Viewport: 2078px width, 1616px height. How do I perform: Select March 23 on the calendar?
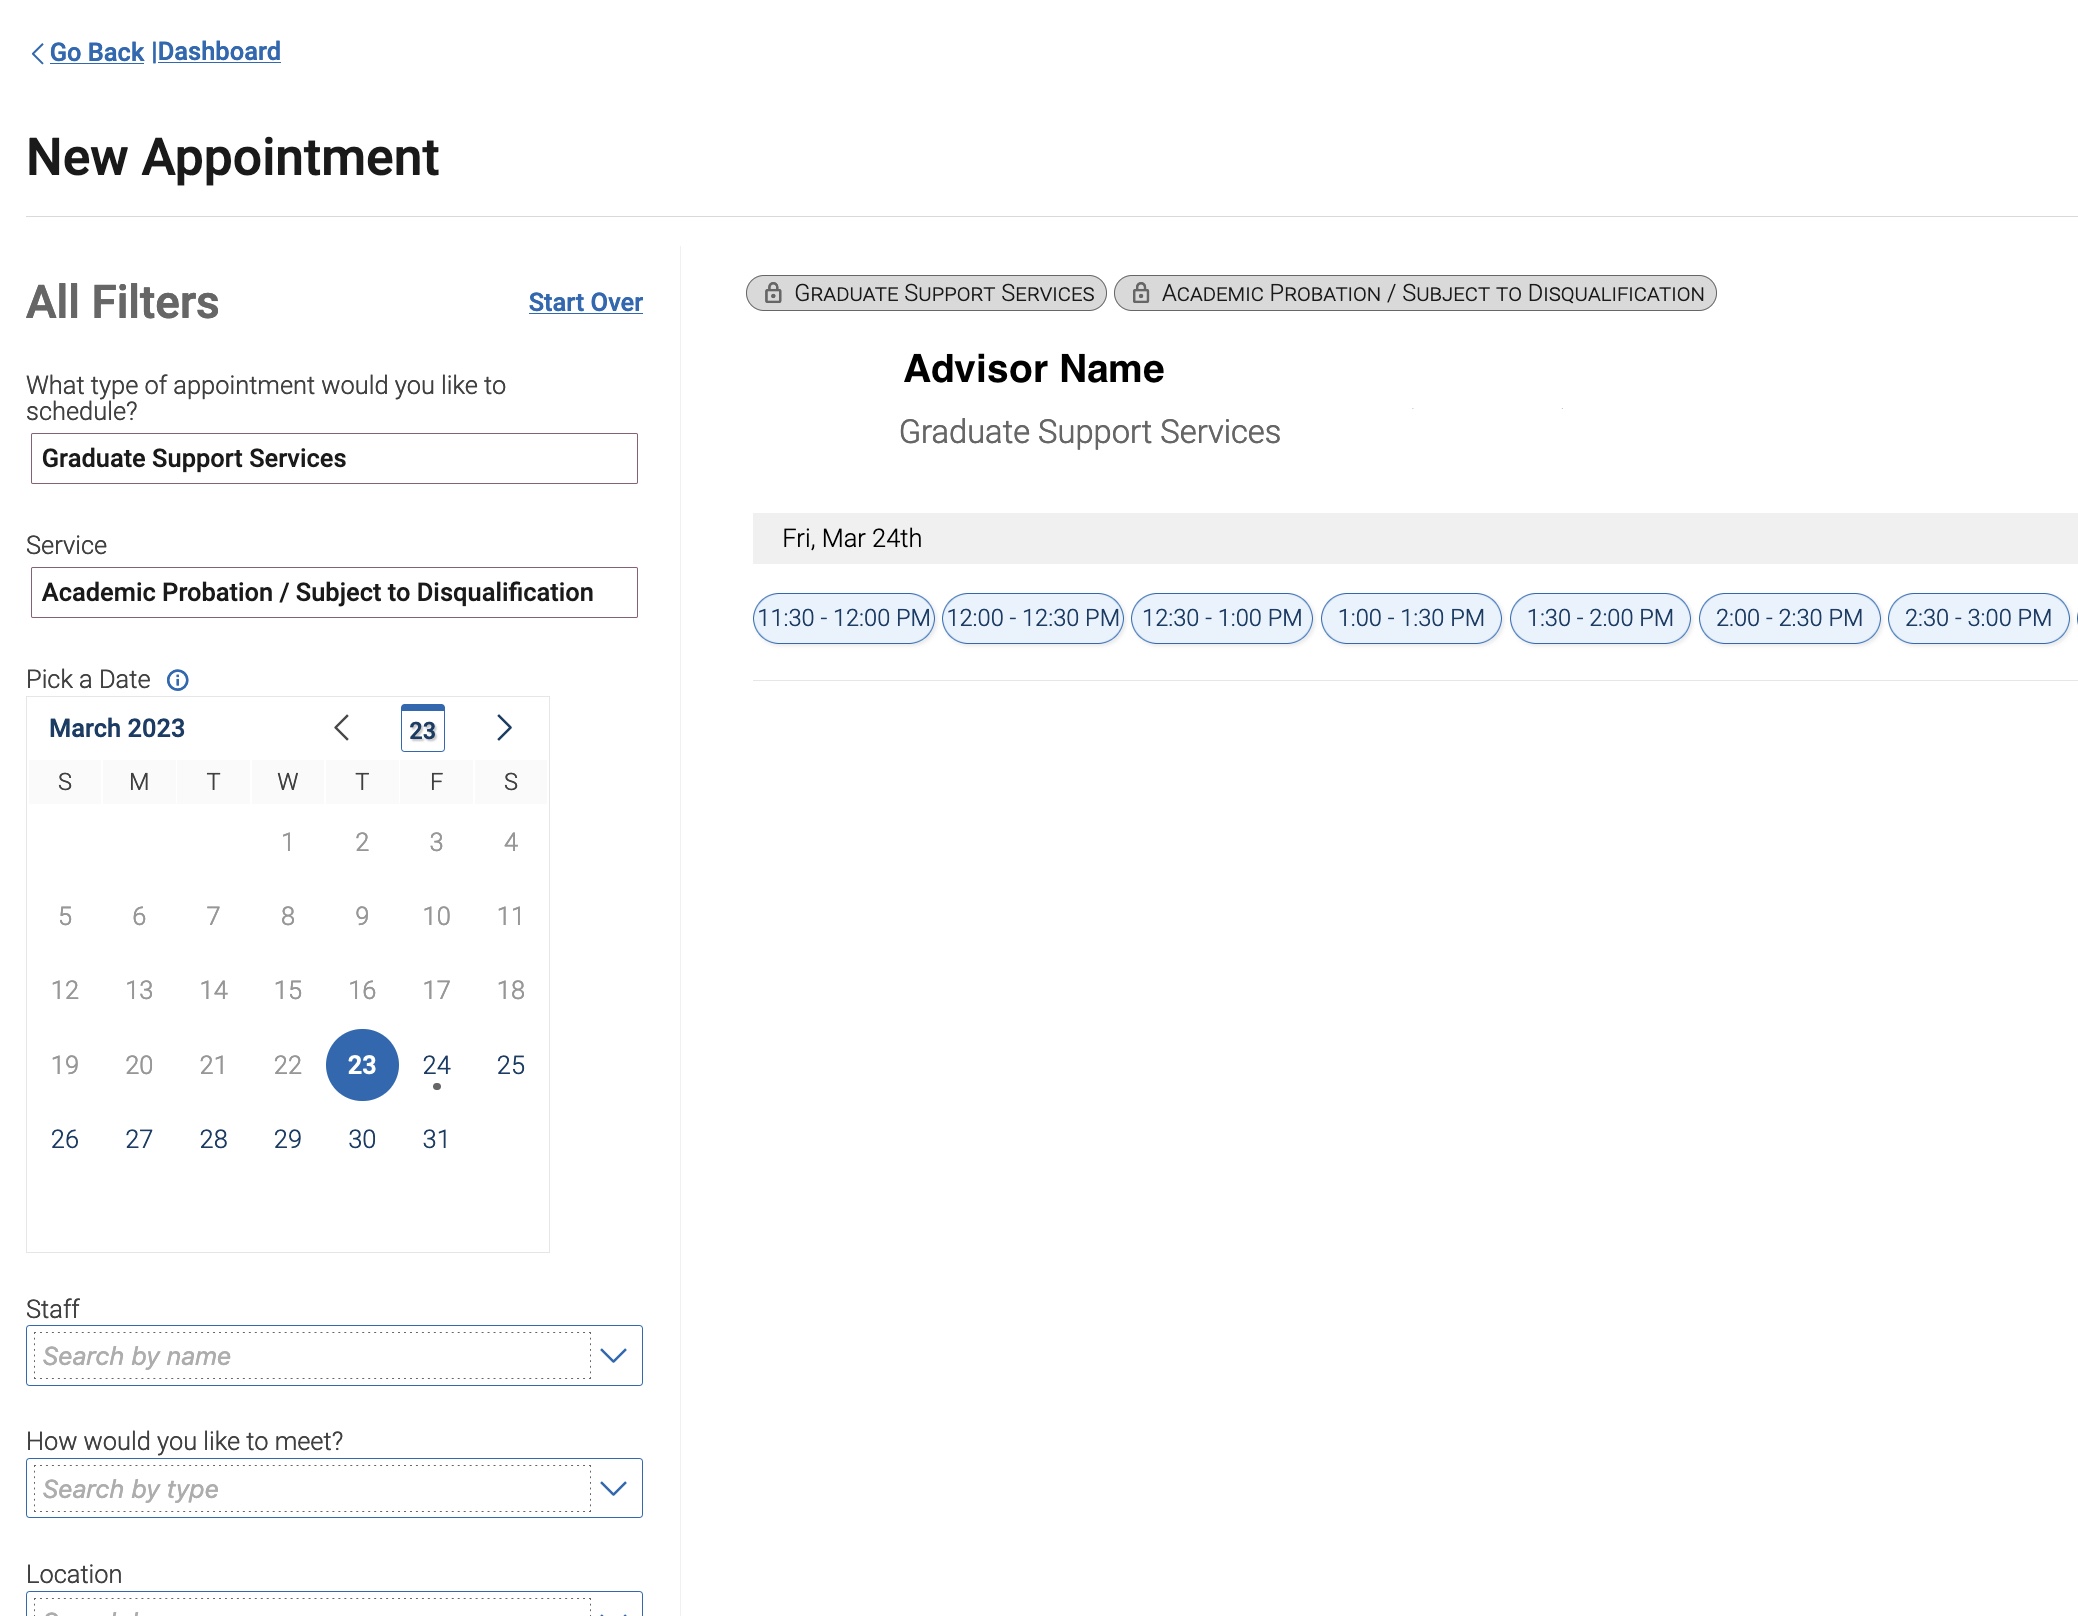coord(362,1065)
